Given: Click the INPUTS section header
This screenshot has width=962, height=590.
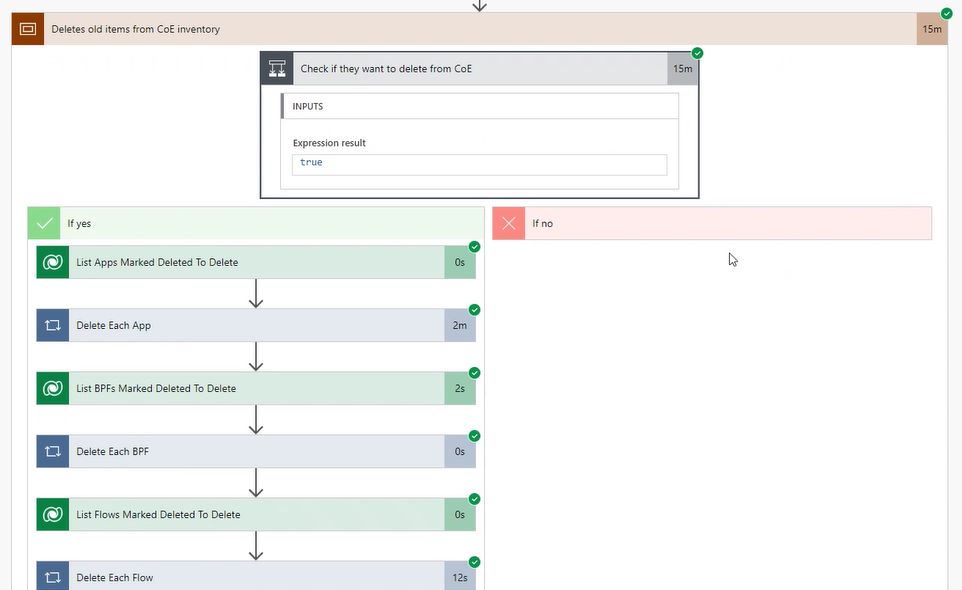Looking at the screenshot, I should [x=480, y=106].
